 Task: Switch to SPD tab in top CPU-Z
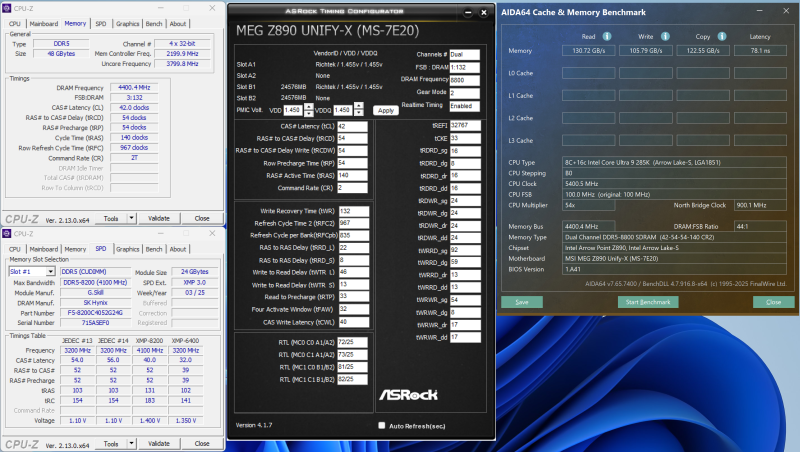(x=101, y=24)
